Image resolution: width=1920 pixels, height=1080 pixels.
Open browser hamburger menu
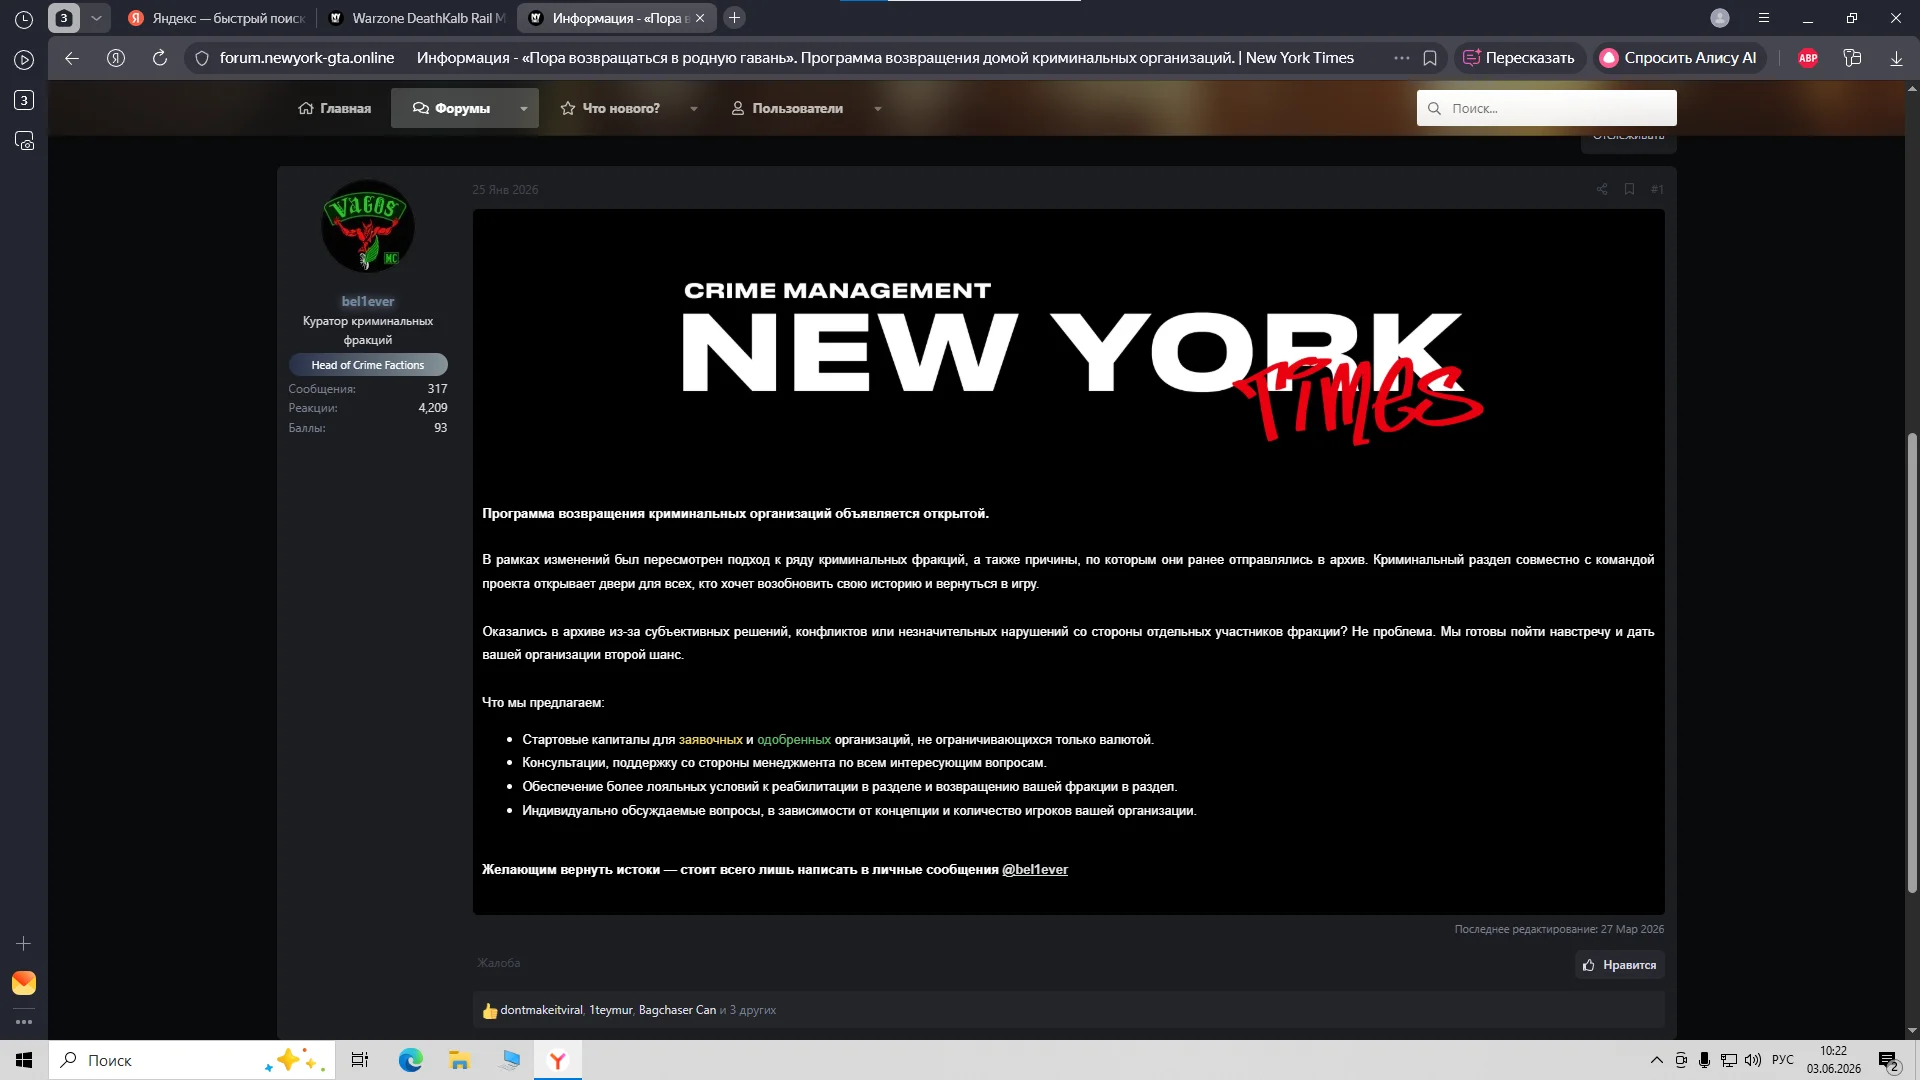click(1764, 18)
